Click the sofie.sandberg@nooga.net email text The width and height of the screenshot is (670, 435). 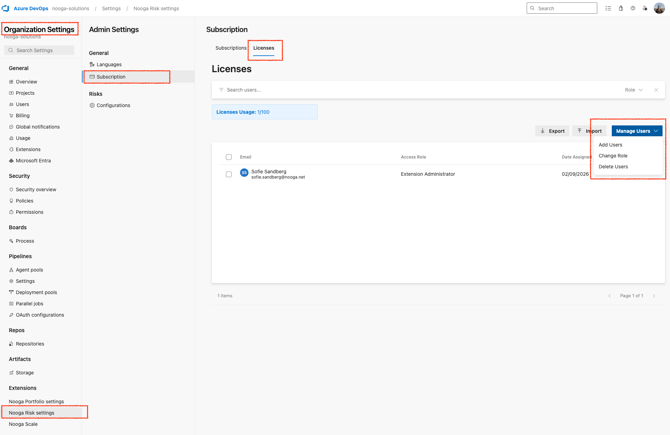(278, 177)
